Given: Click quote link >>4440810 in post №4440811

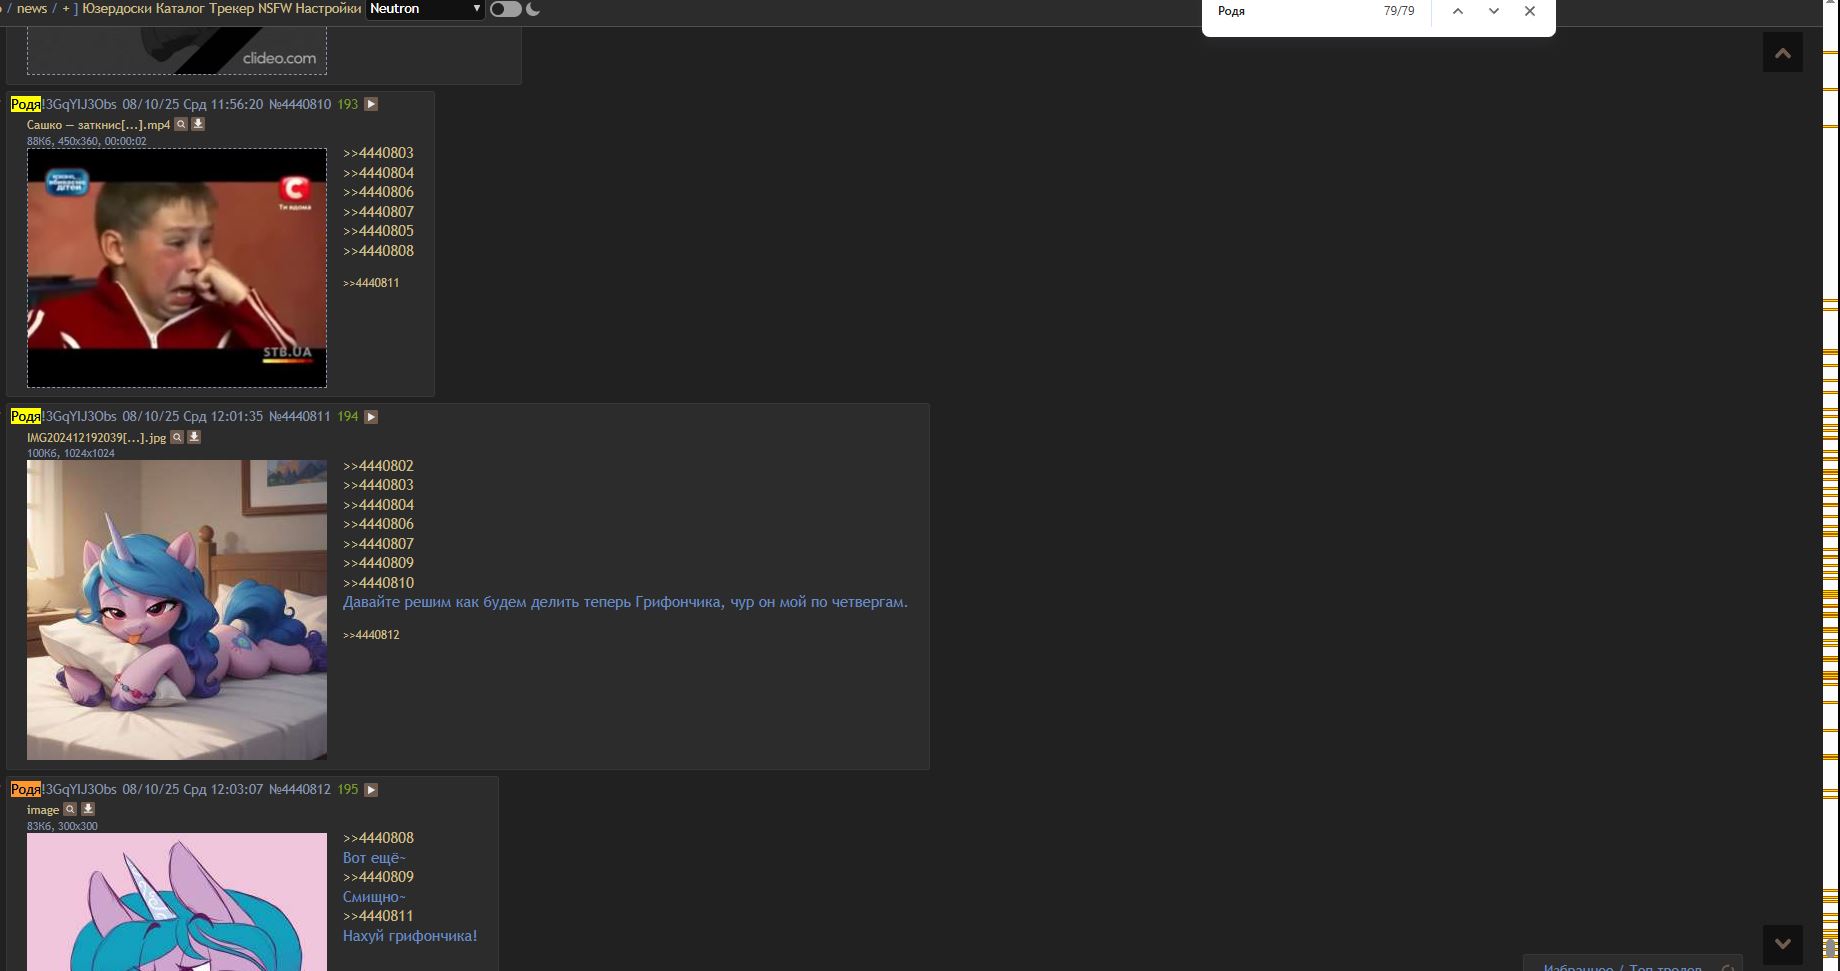Looking at the screenshot, I should pyautogui.click(x=378, y=583).
